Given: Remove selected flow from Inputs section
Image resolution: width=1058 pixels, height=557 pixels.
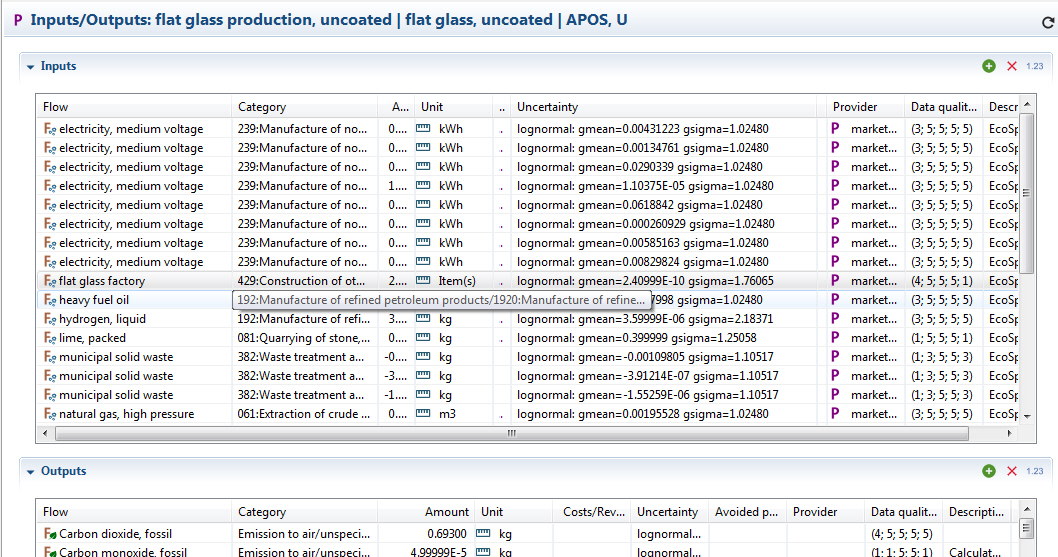Looking at the screenshot, I should click(x=1012, y=66).
